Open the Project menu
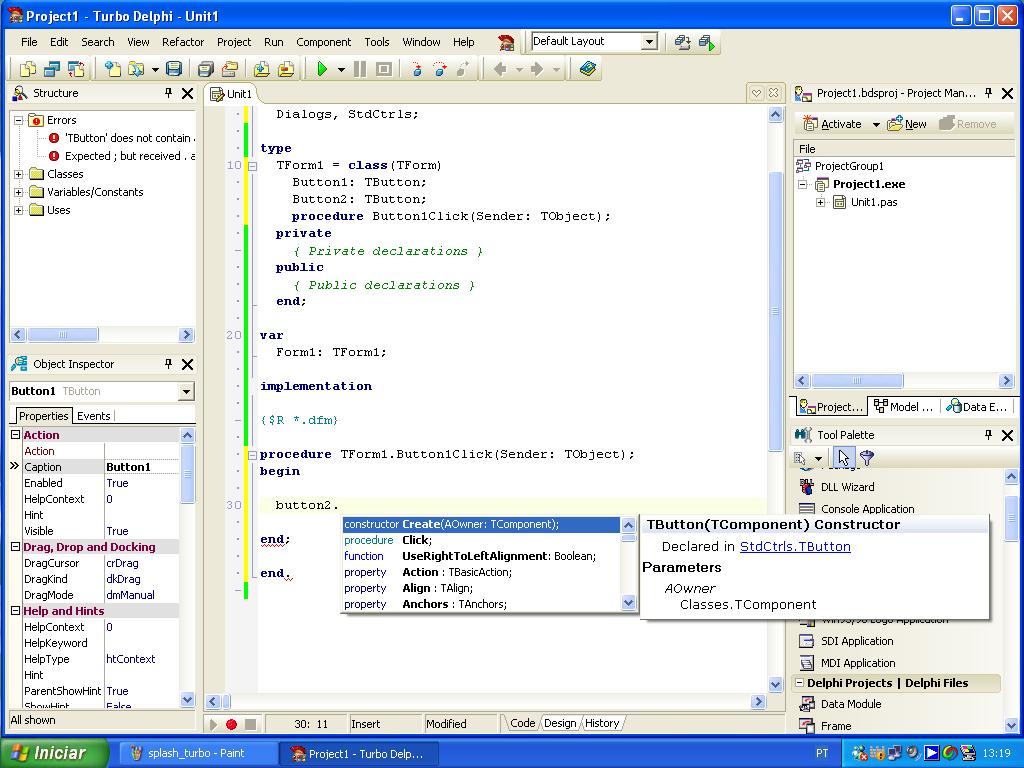Screen dimensions: 1024x768 pos(234,42)
